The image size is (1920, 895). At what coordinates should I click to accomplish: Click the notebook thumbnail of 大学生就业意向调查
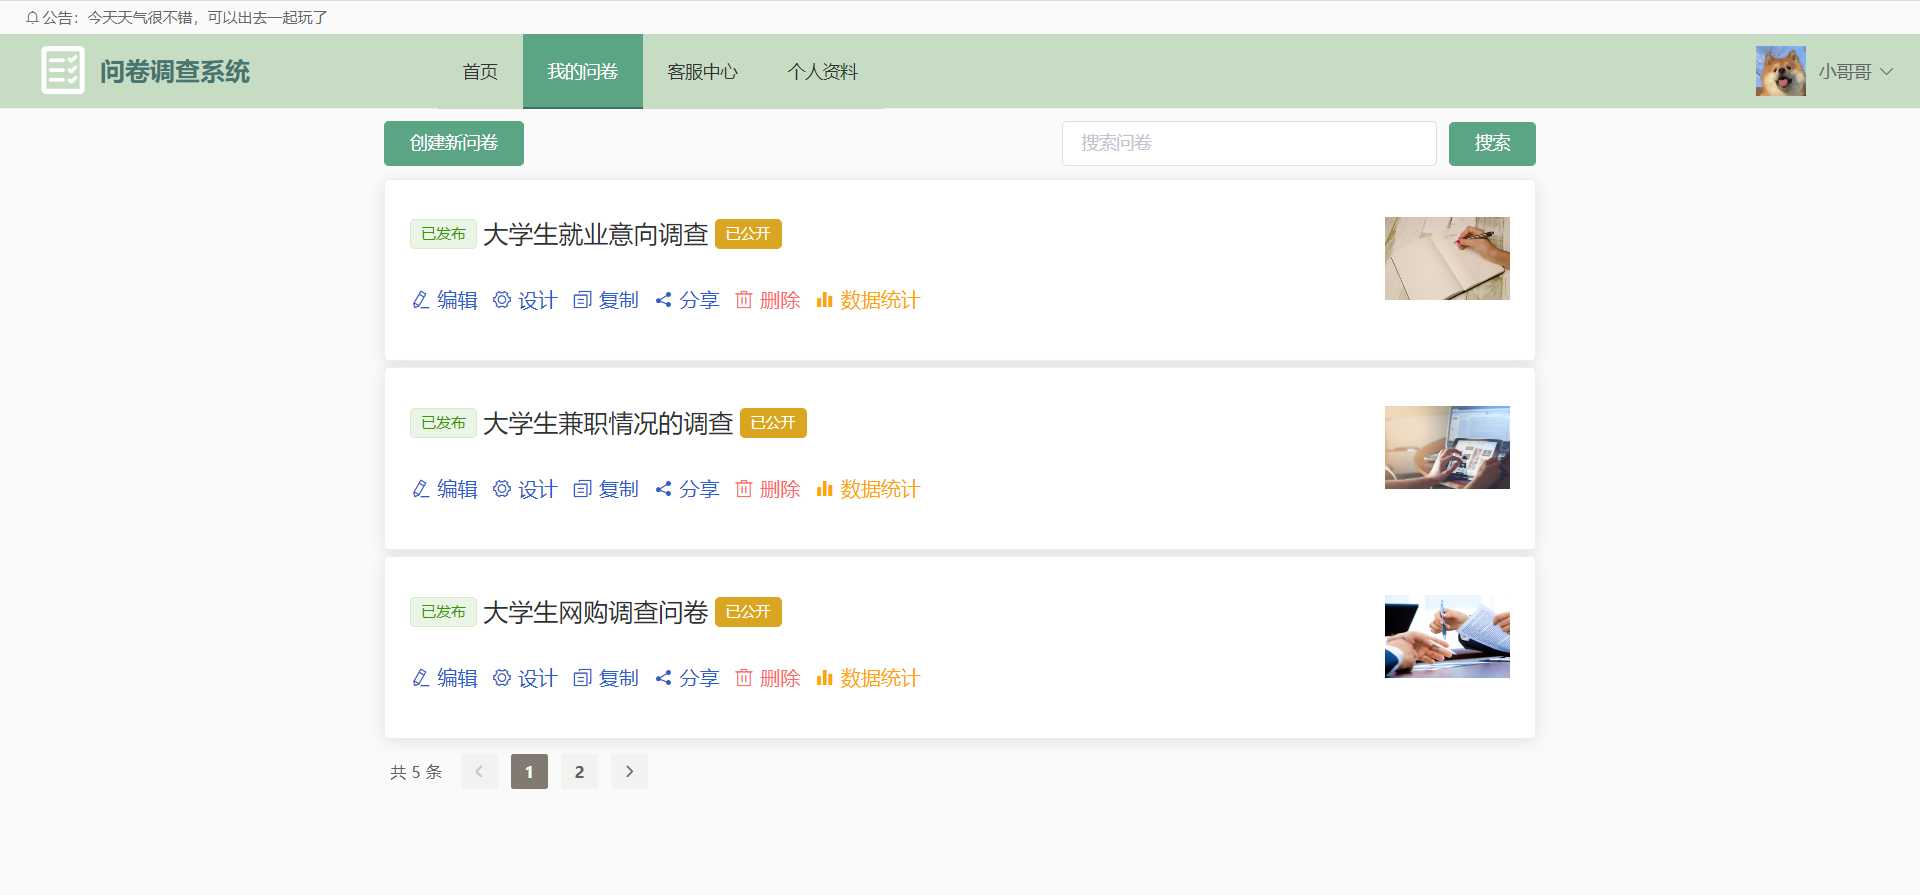1447,258
